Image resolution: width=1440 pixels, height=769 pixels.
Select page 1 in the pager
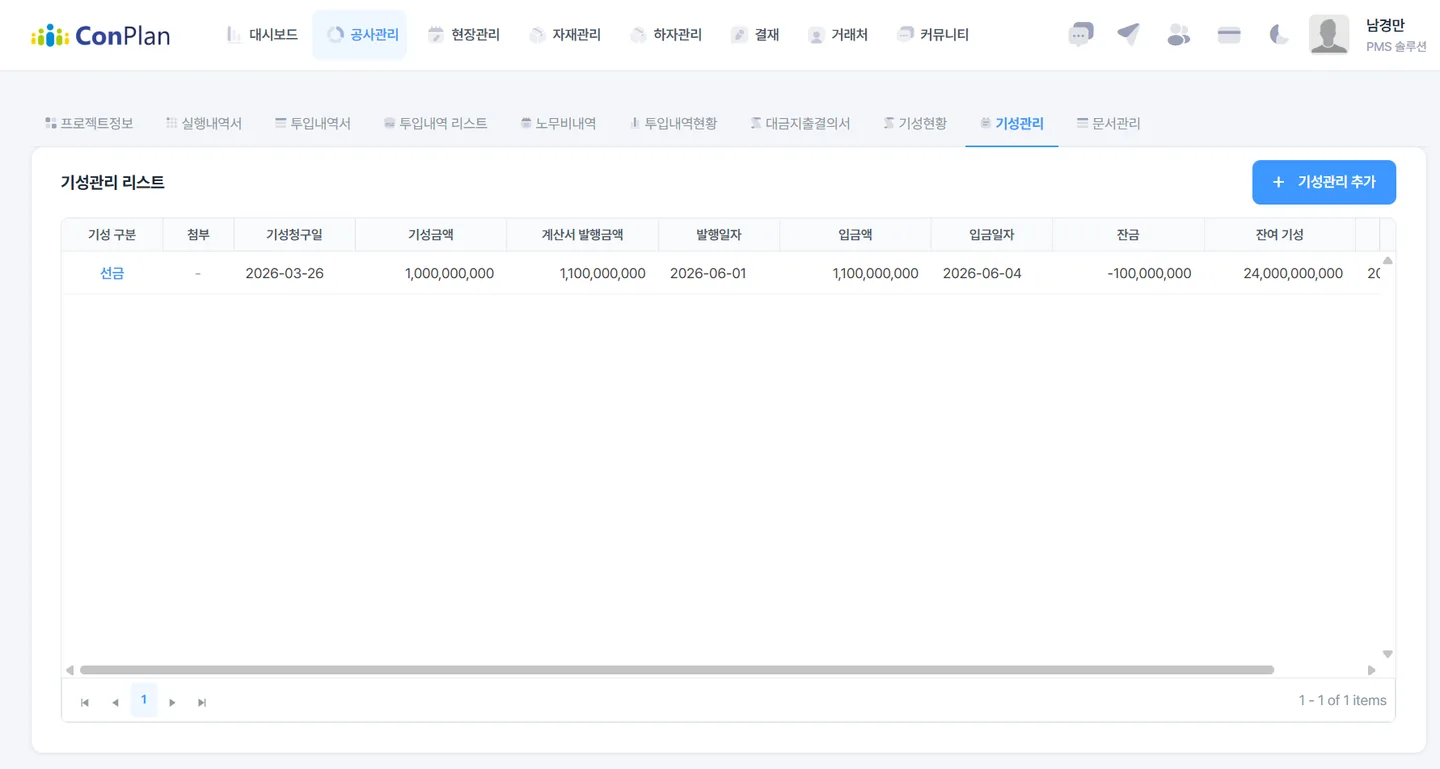click(144, 700)
